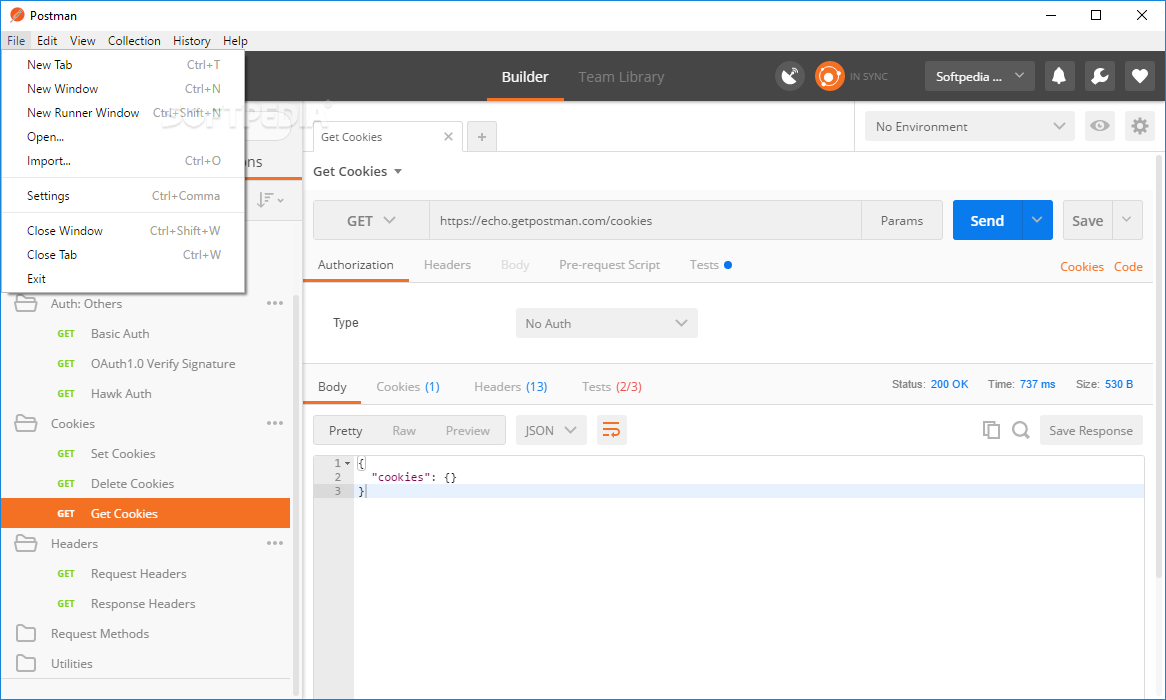
Task: Switch response view to Raw
Action: pos(404,431)
